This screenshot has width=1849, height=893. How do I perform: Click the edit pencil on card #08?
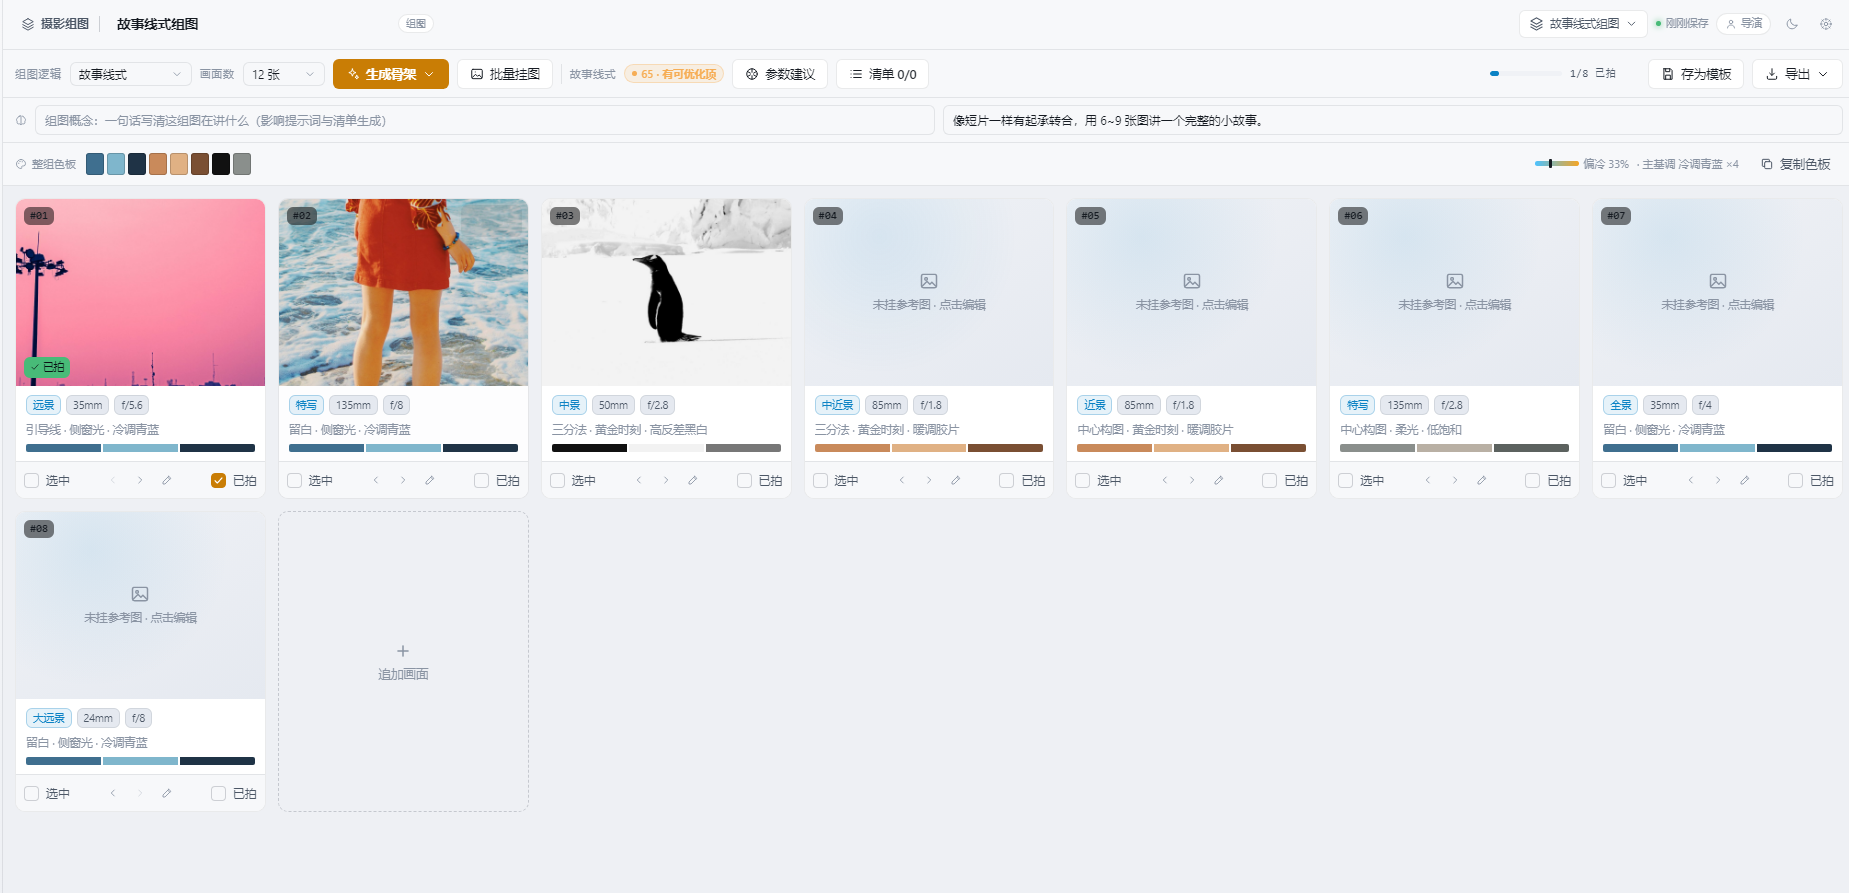pos(167,793)
